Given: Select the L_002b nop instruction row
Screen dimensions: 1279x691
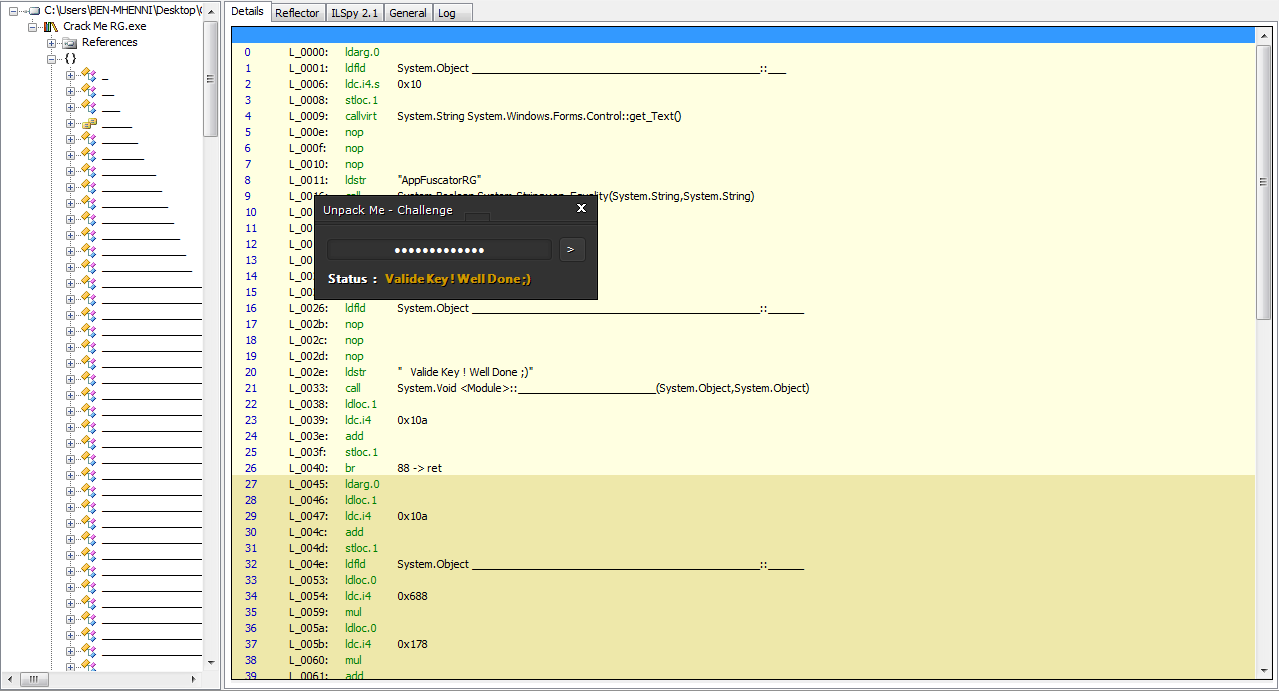Looking at the screenshot, I should 743,324.
